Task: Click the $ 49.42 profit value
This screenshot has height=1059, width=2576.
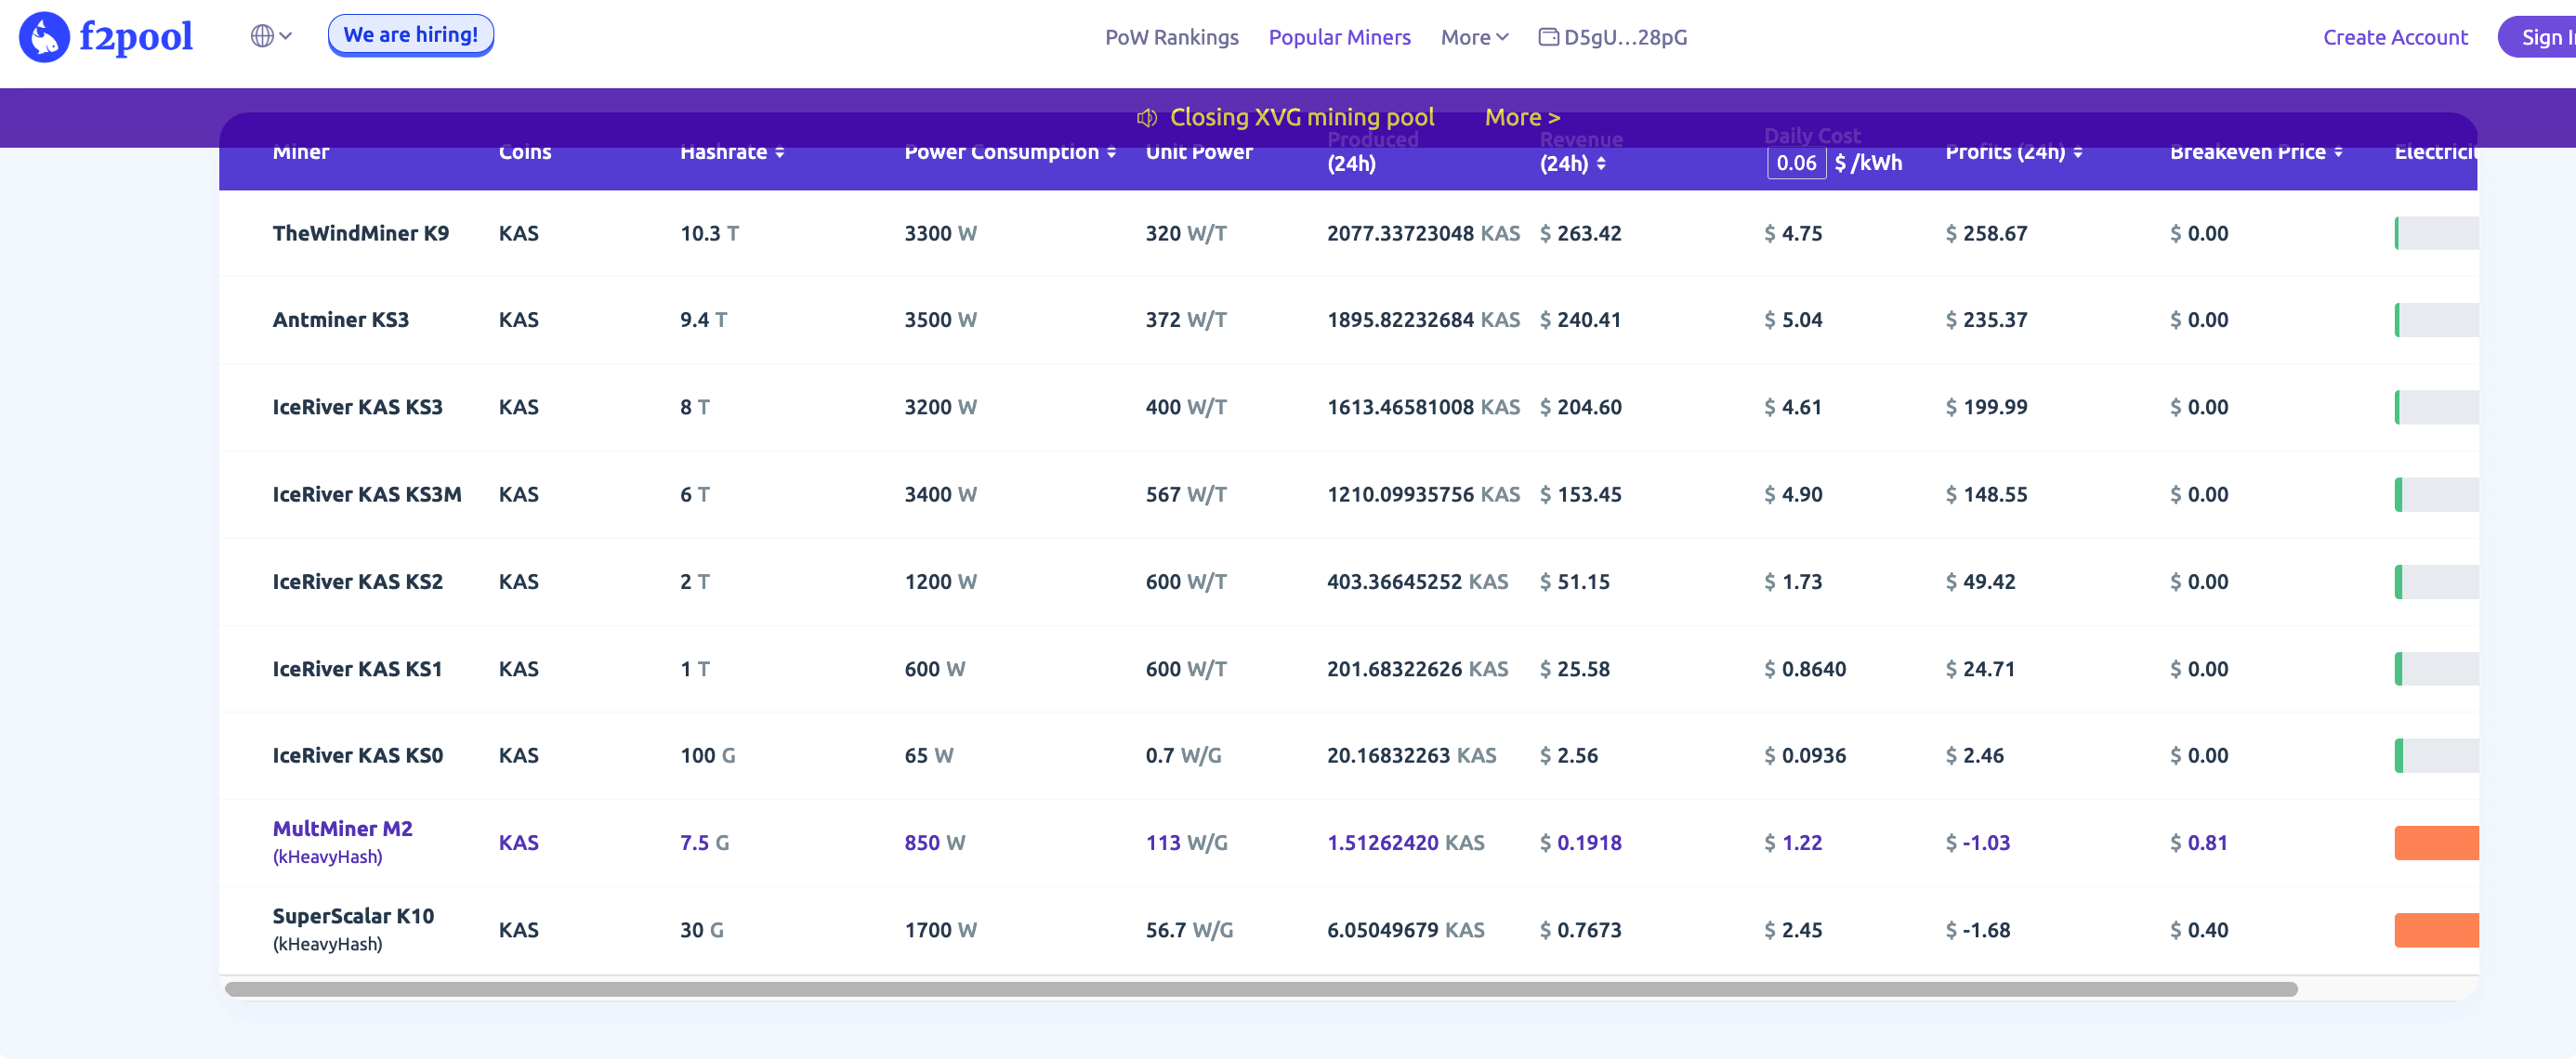Action: [1979, 581]
